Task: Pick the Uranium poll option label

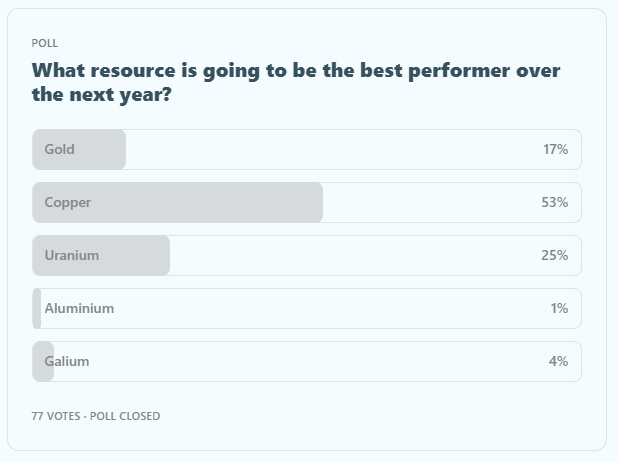Action: pos(72,256)
